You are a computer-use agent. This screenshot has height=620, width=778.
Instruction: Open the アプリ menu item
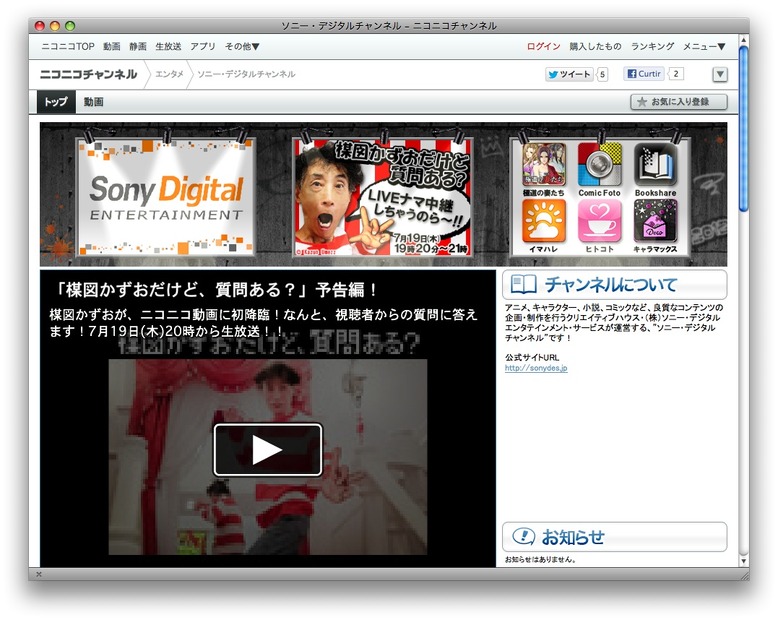click(x=203, y=46)
